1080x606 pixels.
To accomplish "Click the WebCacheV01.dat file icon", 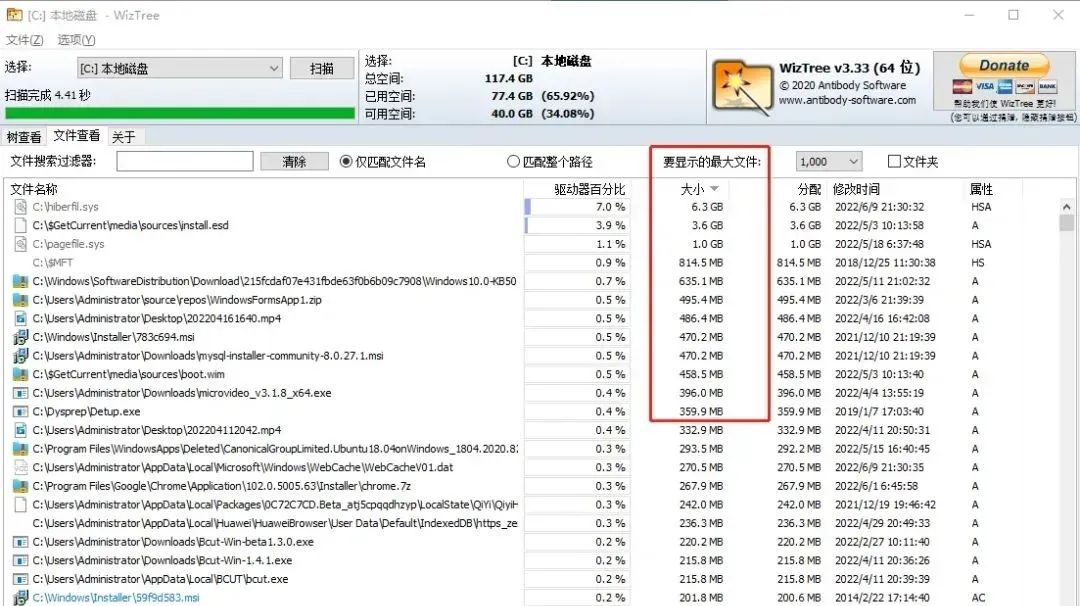I will click(21, 467).
